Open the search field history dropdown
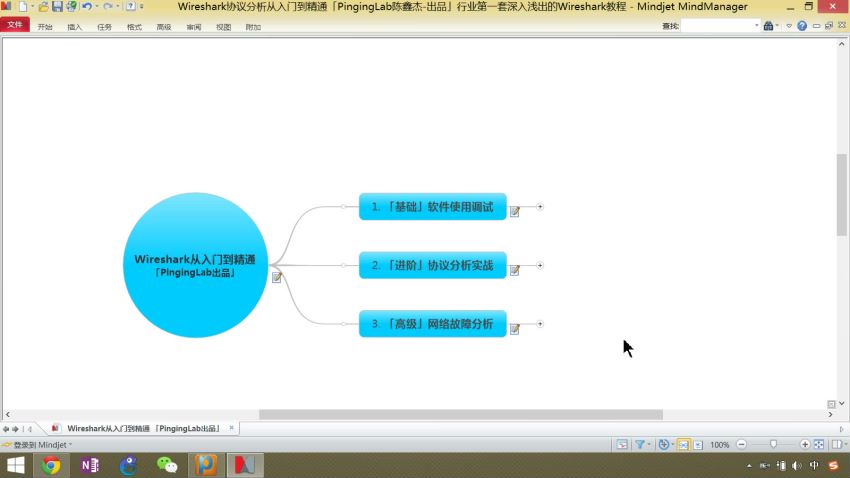Viewport: 850px width, 478px height. (x=756, y=25)
